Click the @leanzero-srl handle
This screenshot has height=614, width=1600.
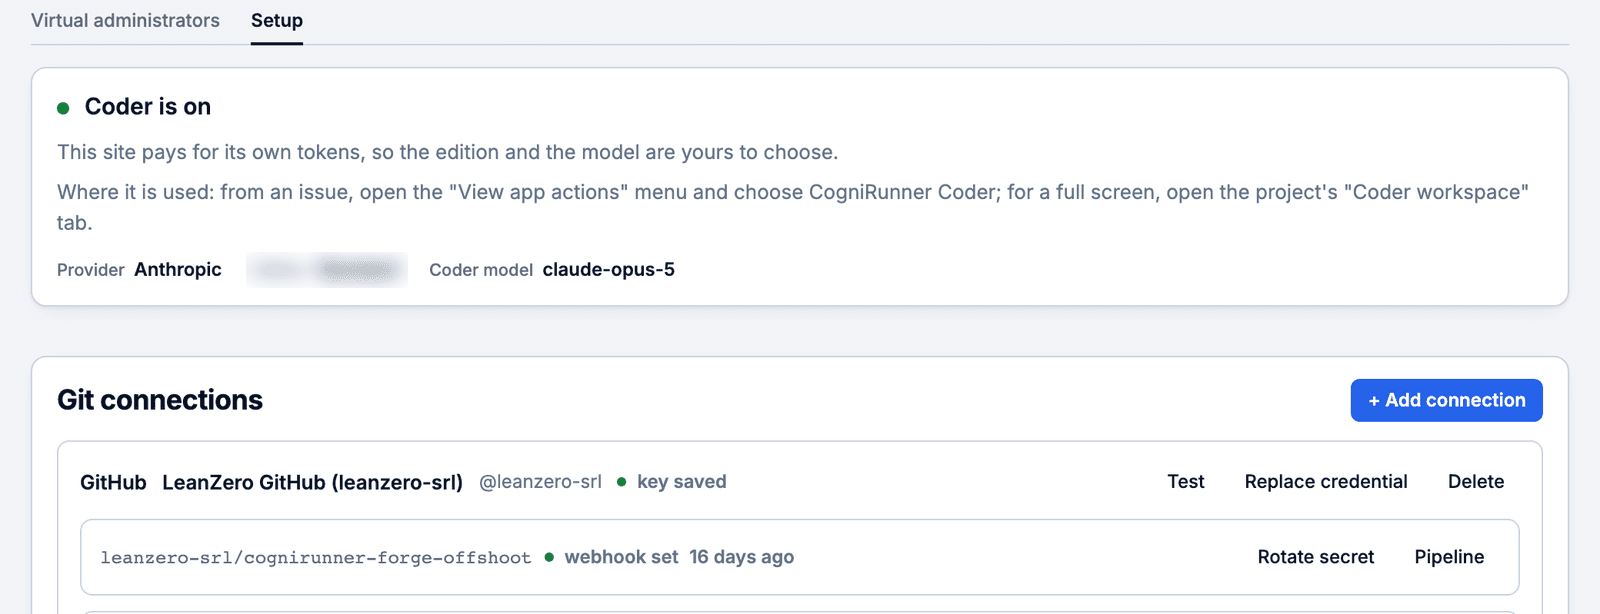[540, 482]
